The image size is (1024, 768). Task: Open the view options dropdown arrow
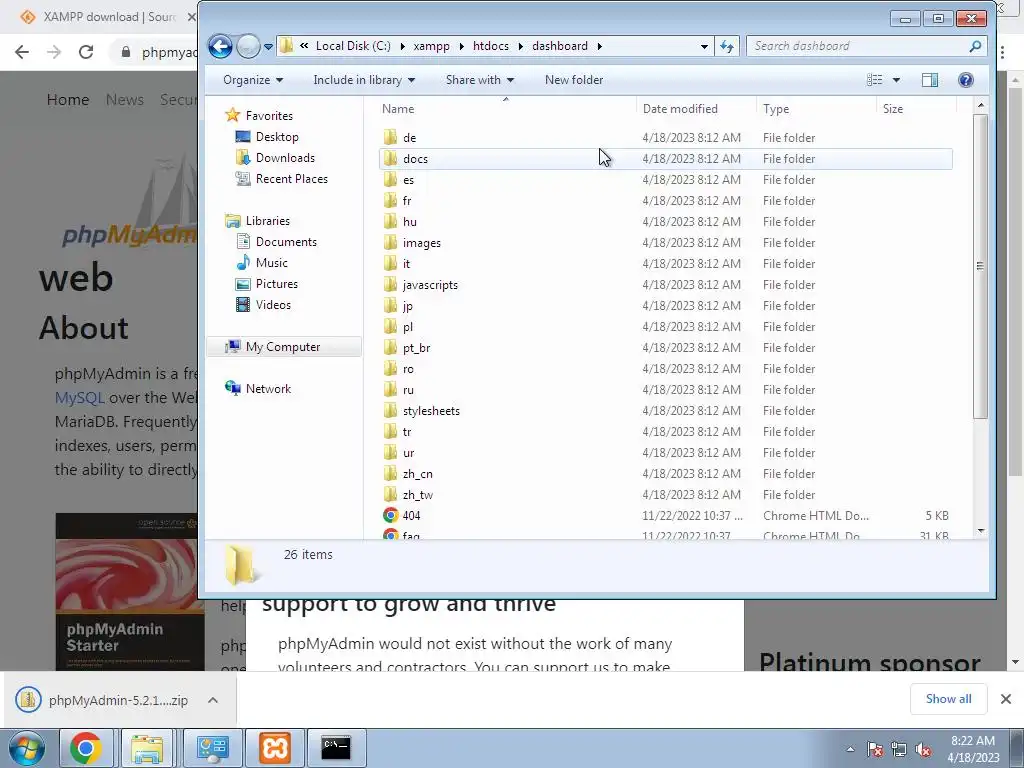896,80
